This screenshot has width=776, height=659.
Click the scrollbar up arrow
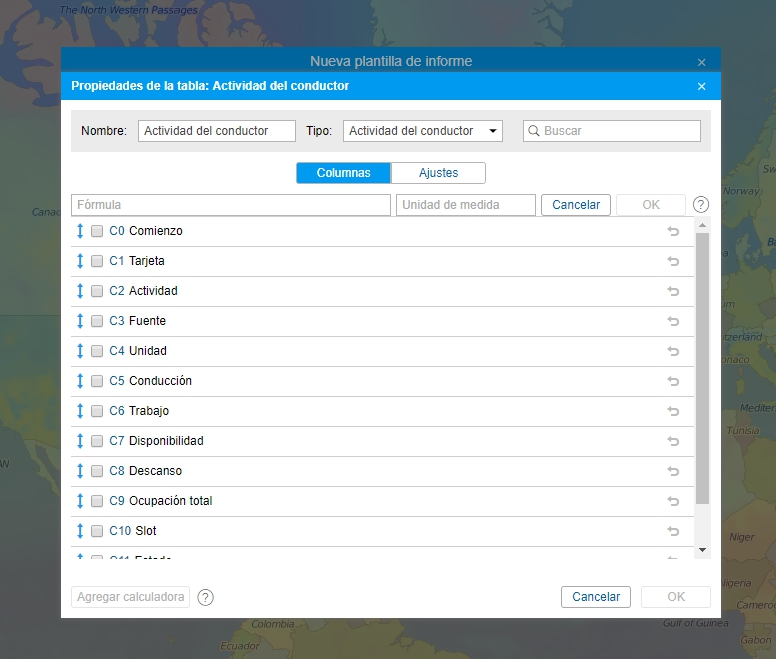coord(702,226)
